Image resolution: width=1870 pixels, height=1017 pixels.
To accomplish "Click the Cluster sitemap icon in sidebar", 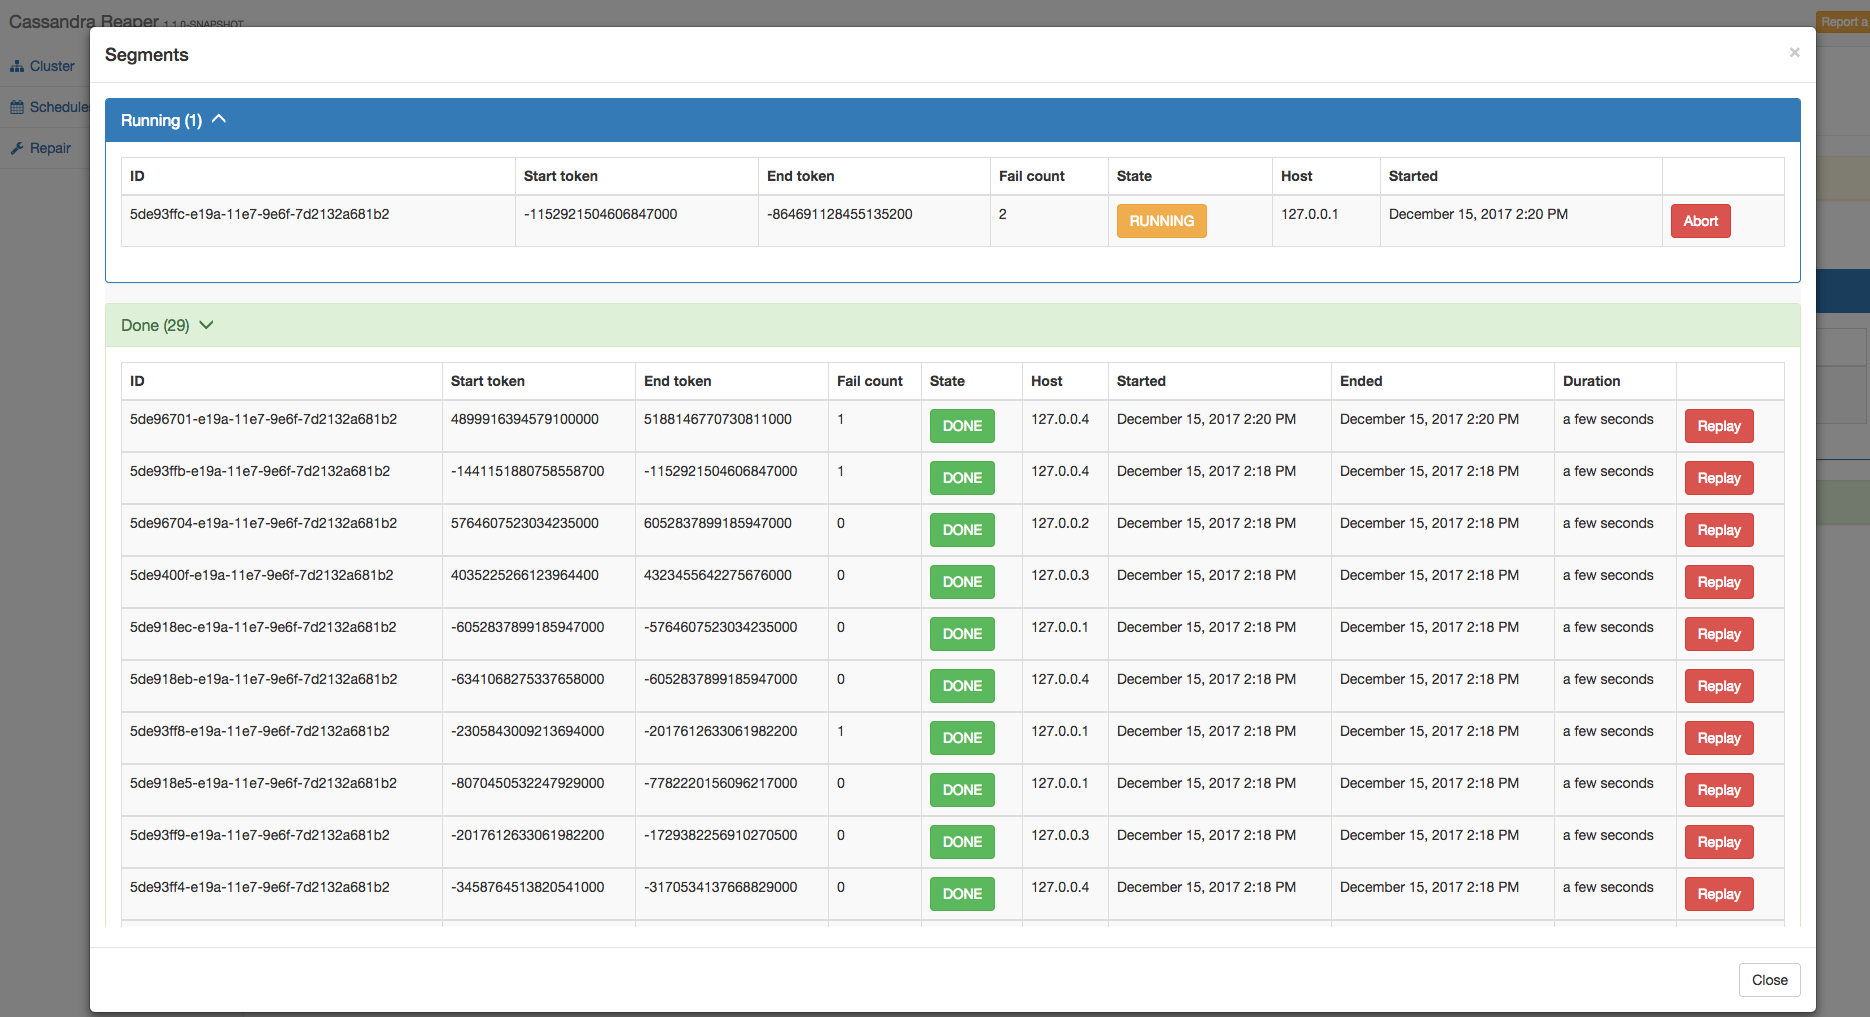I will [x=17, y=66].
